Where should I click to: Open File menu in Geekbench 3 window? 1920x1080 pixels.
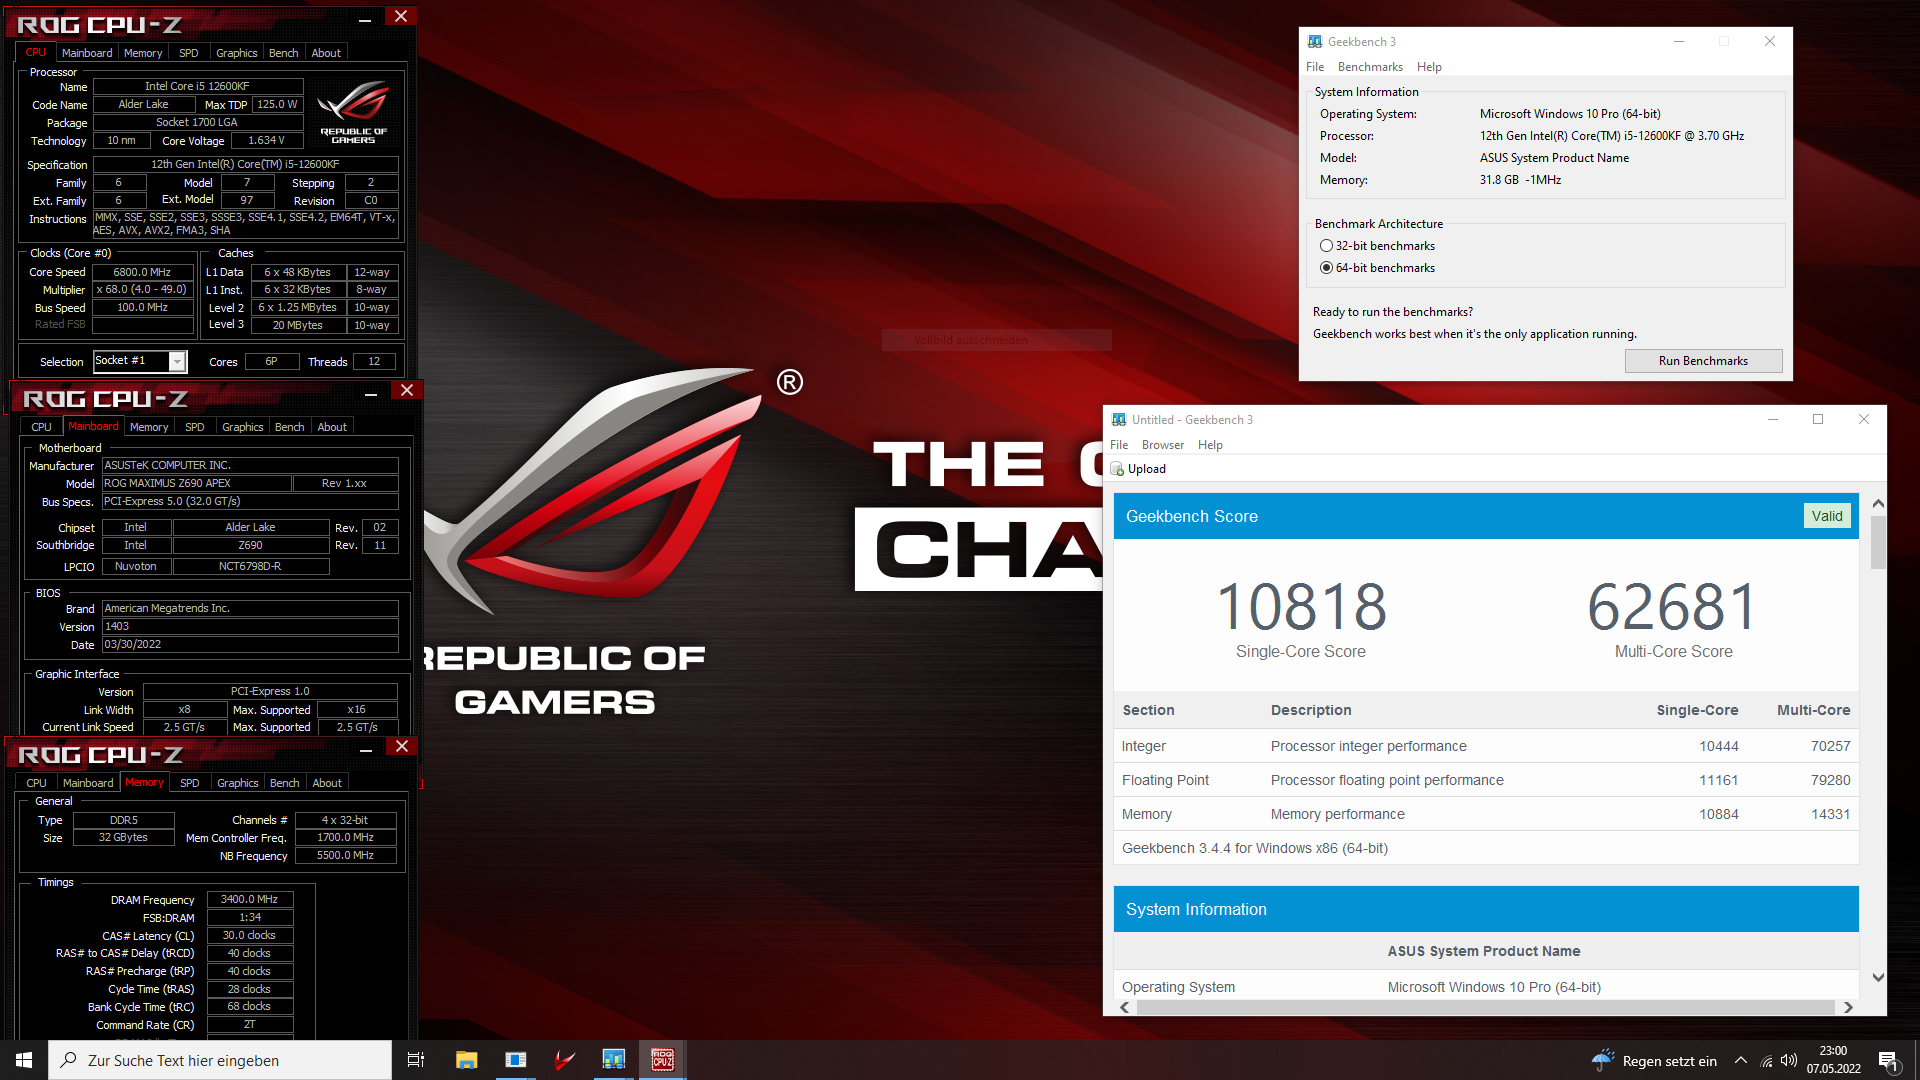(1315, 67)
